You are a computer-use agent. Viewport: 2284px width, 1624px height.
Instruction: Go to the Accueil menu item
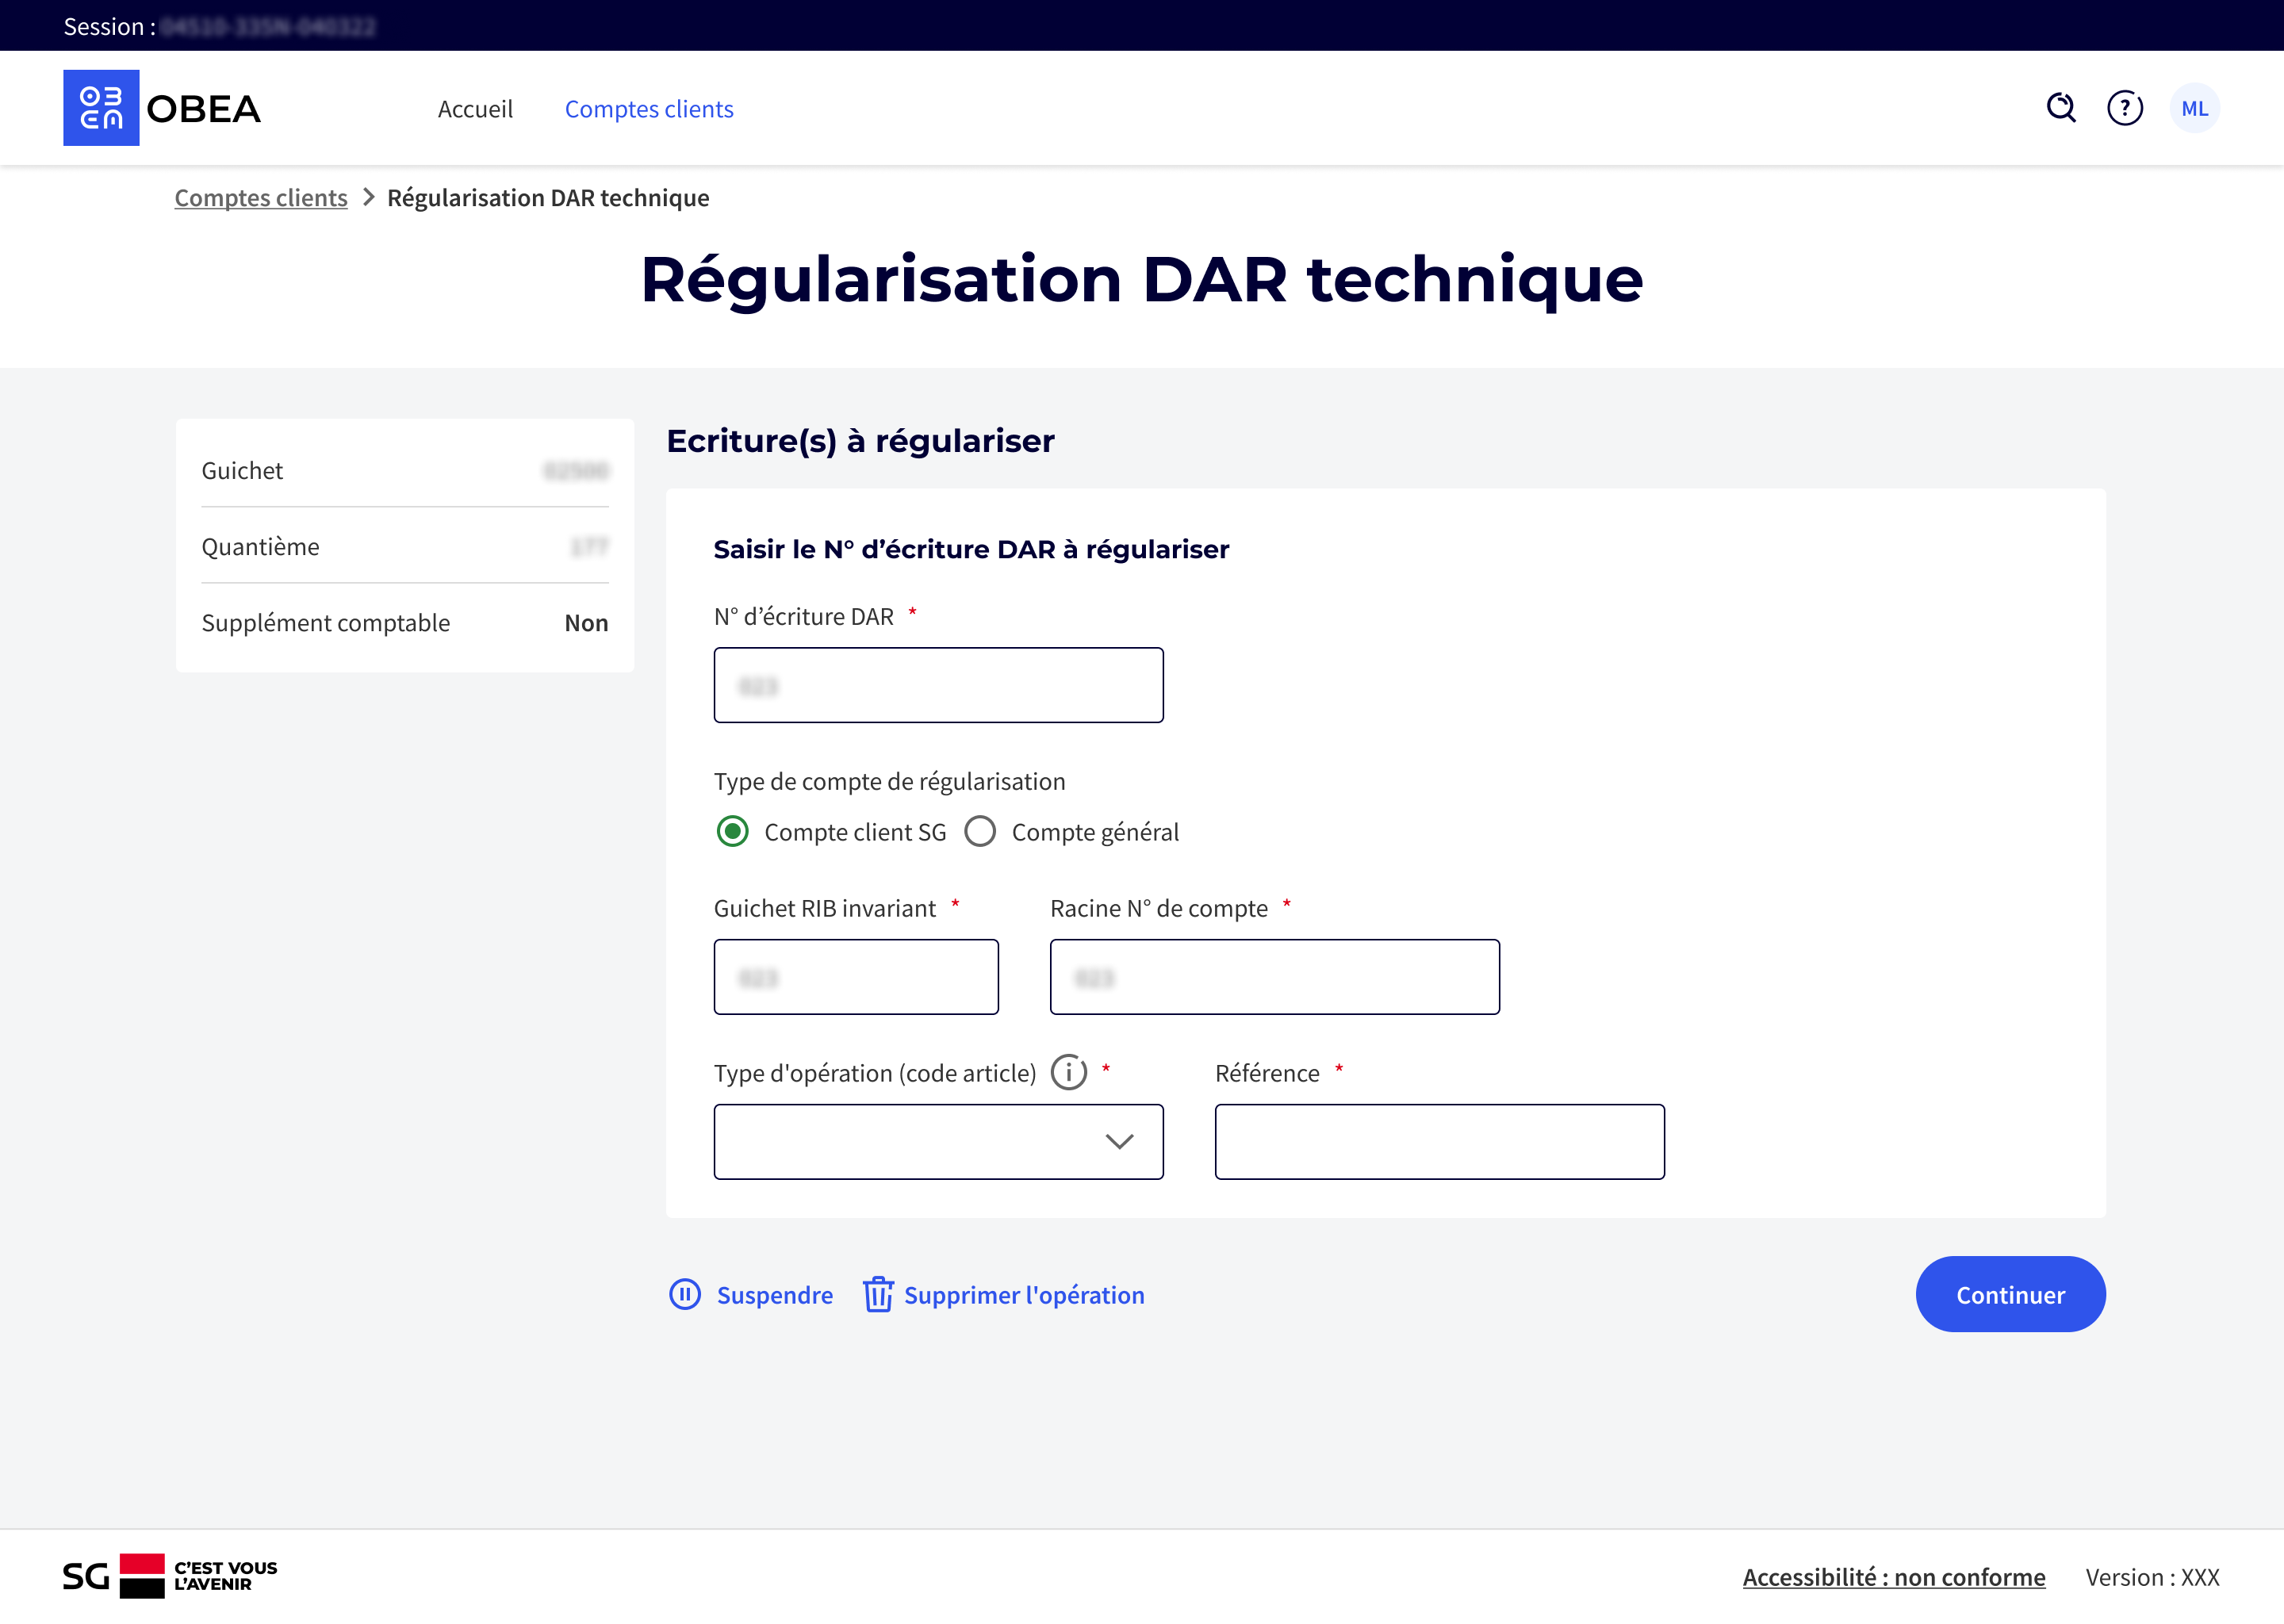click(475, 109)
